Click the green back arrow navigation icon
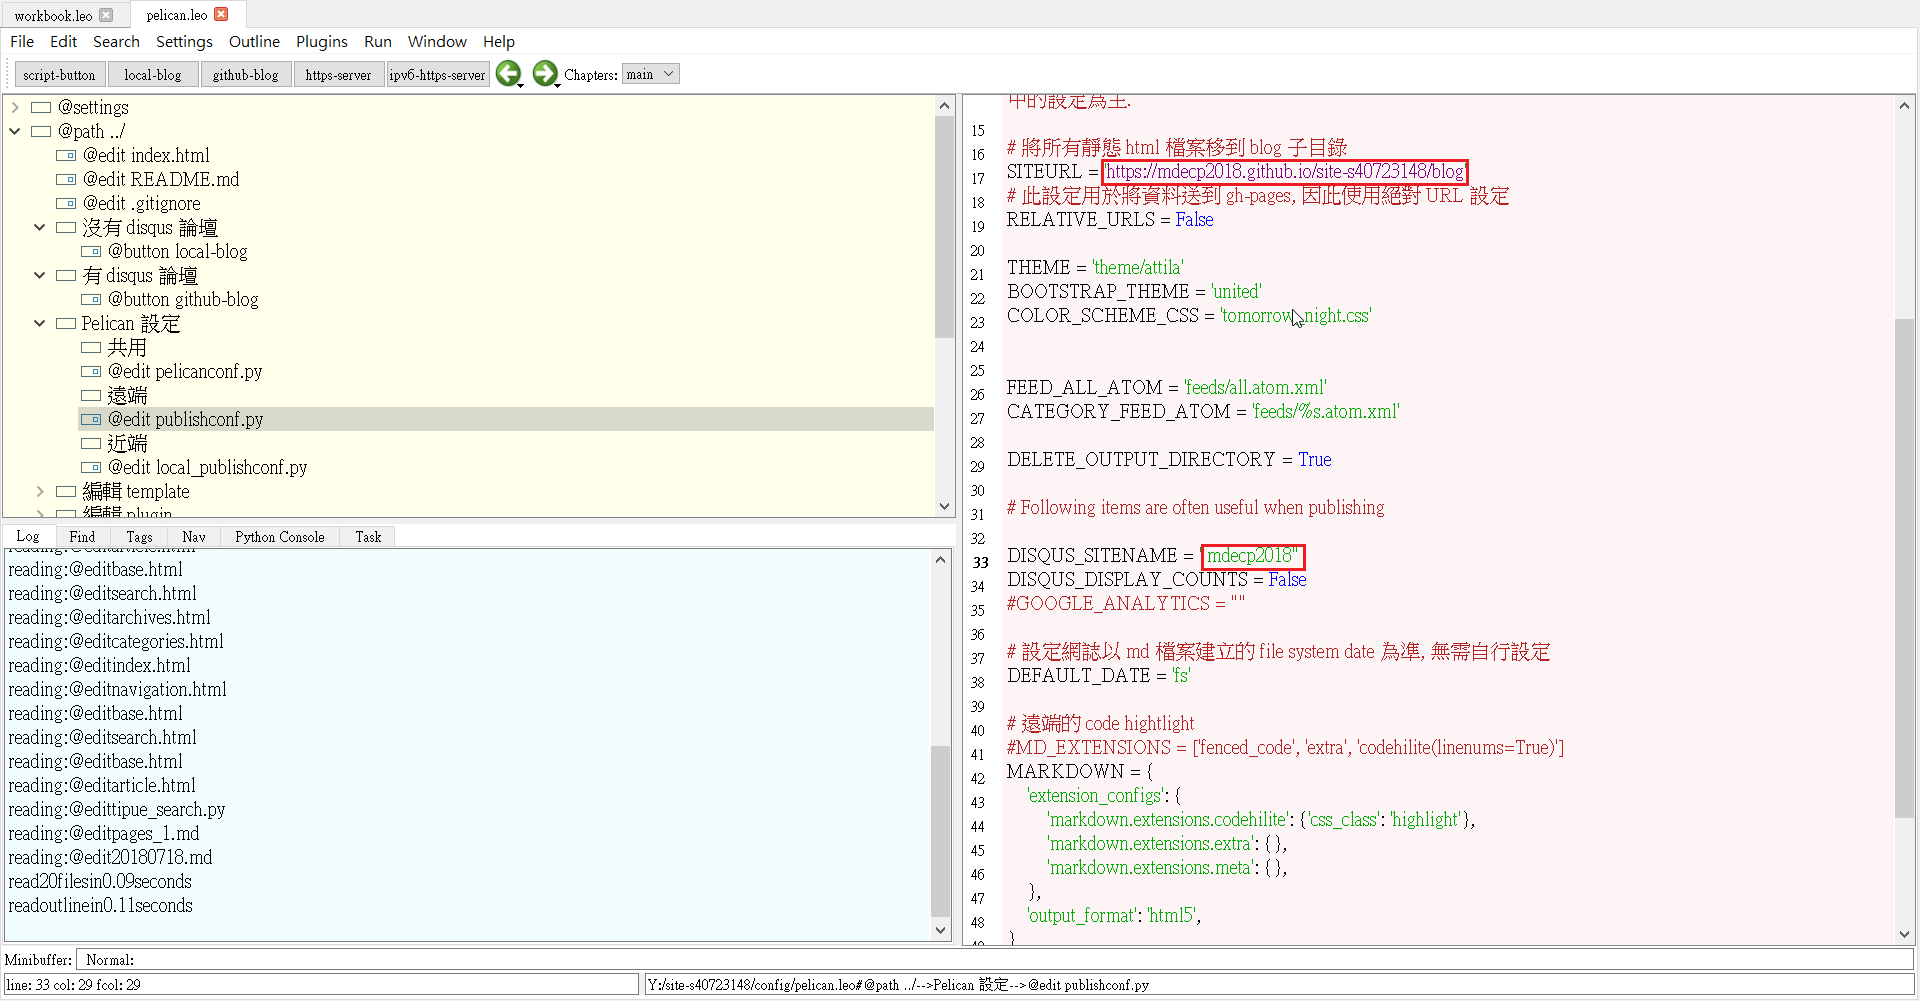This screenshot has width=1920, height=1001. tap(508, 73)
